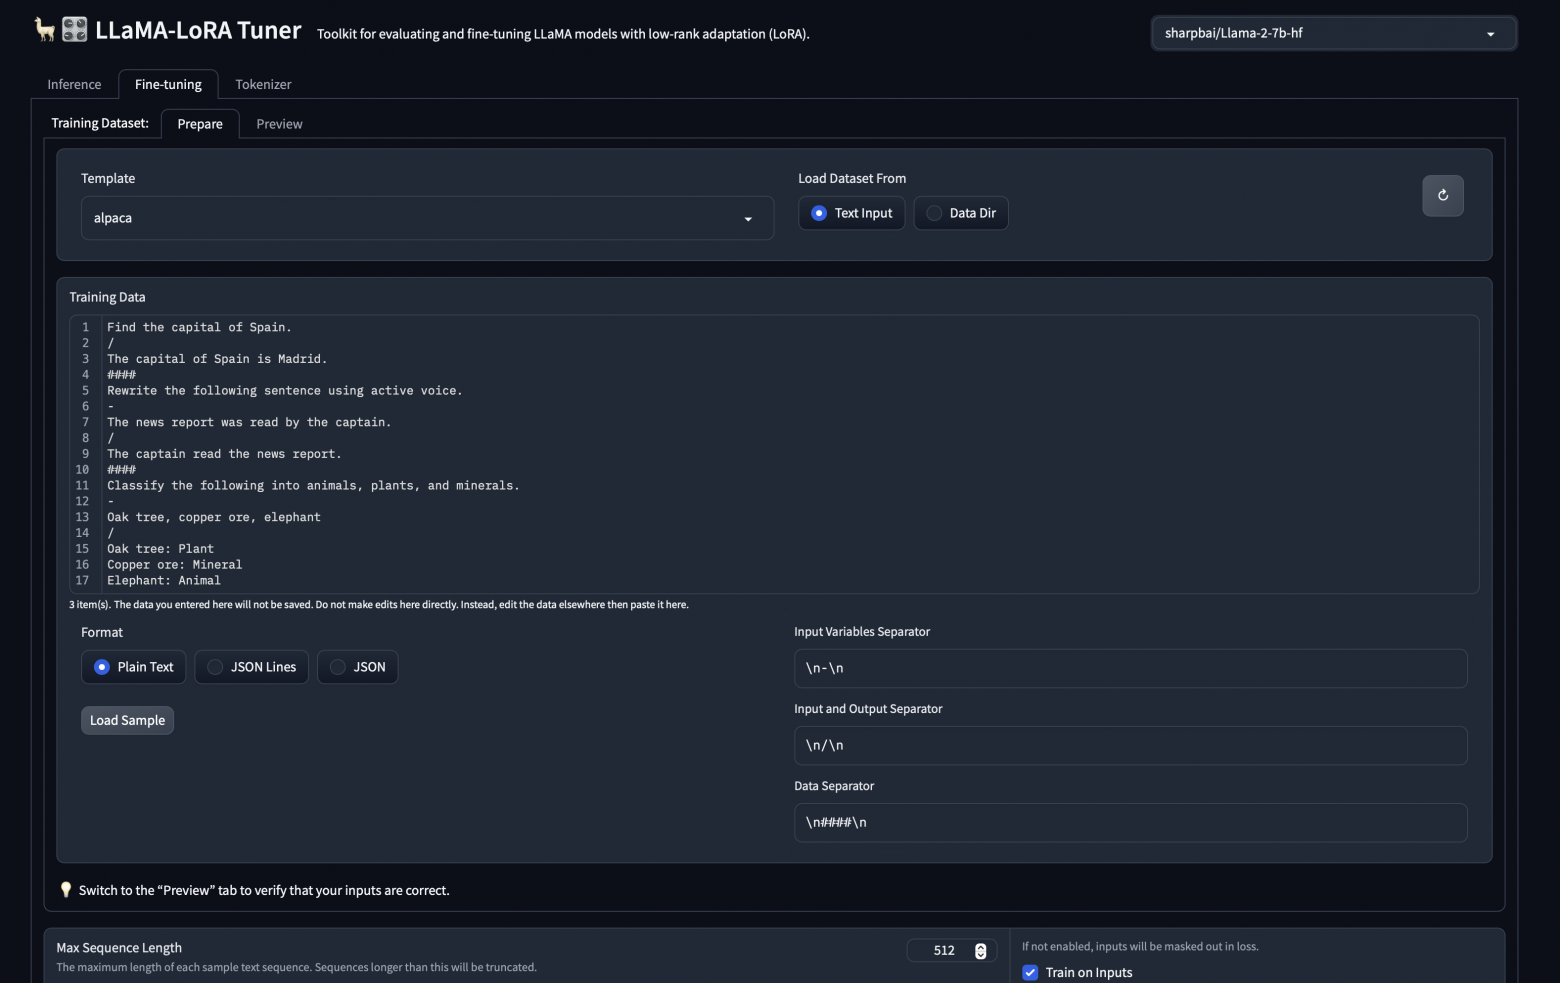Adjust the Max Sequence Length stepper arrows

click(x=980, y=951)
